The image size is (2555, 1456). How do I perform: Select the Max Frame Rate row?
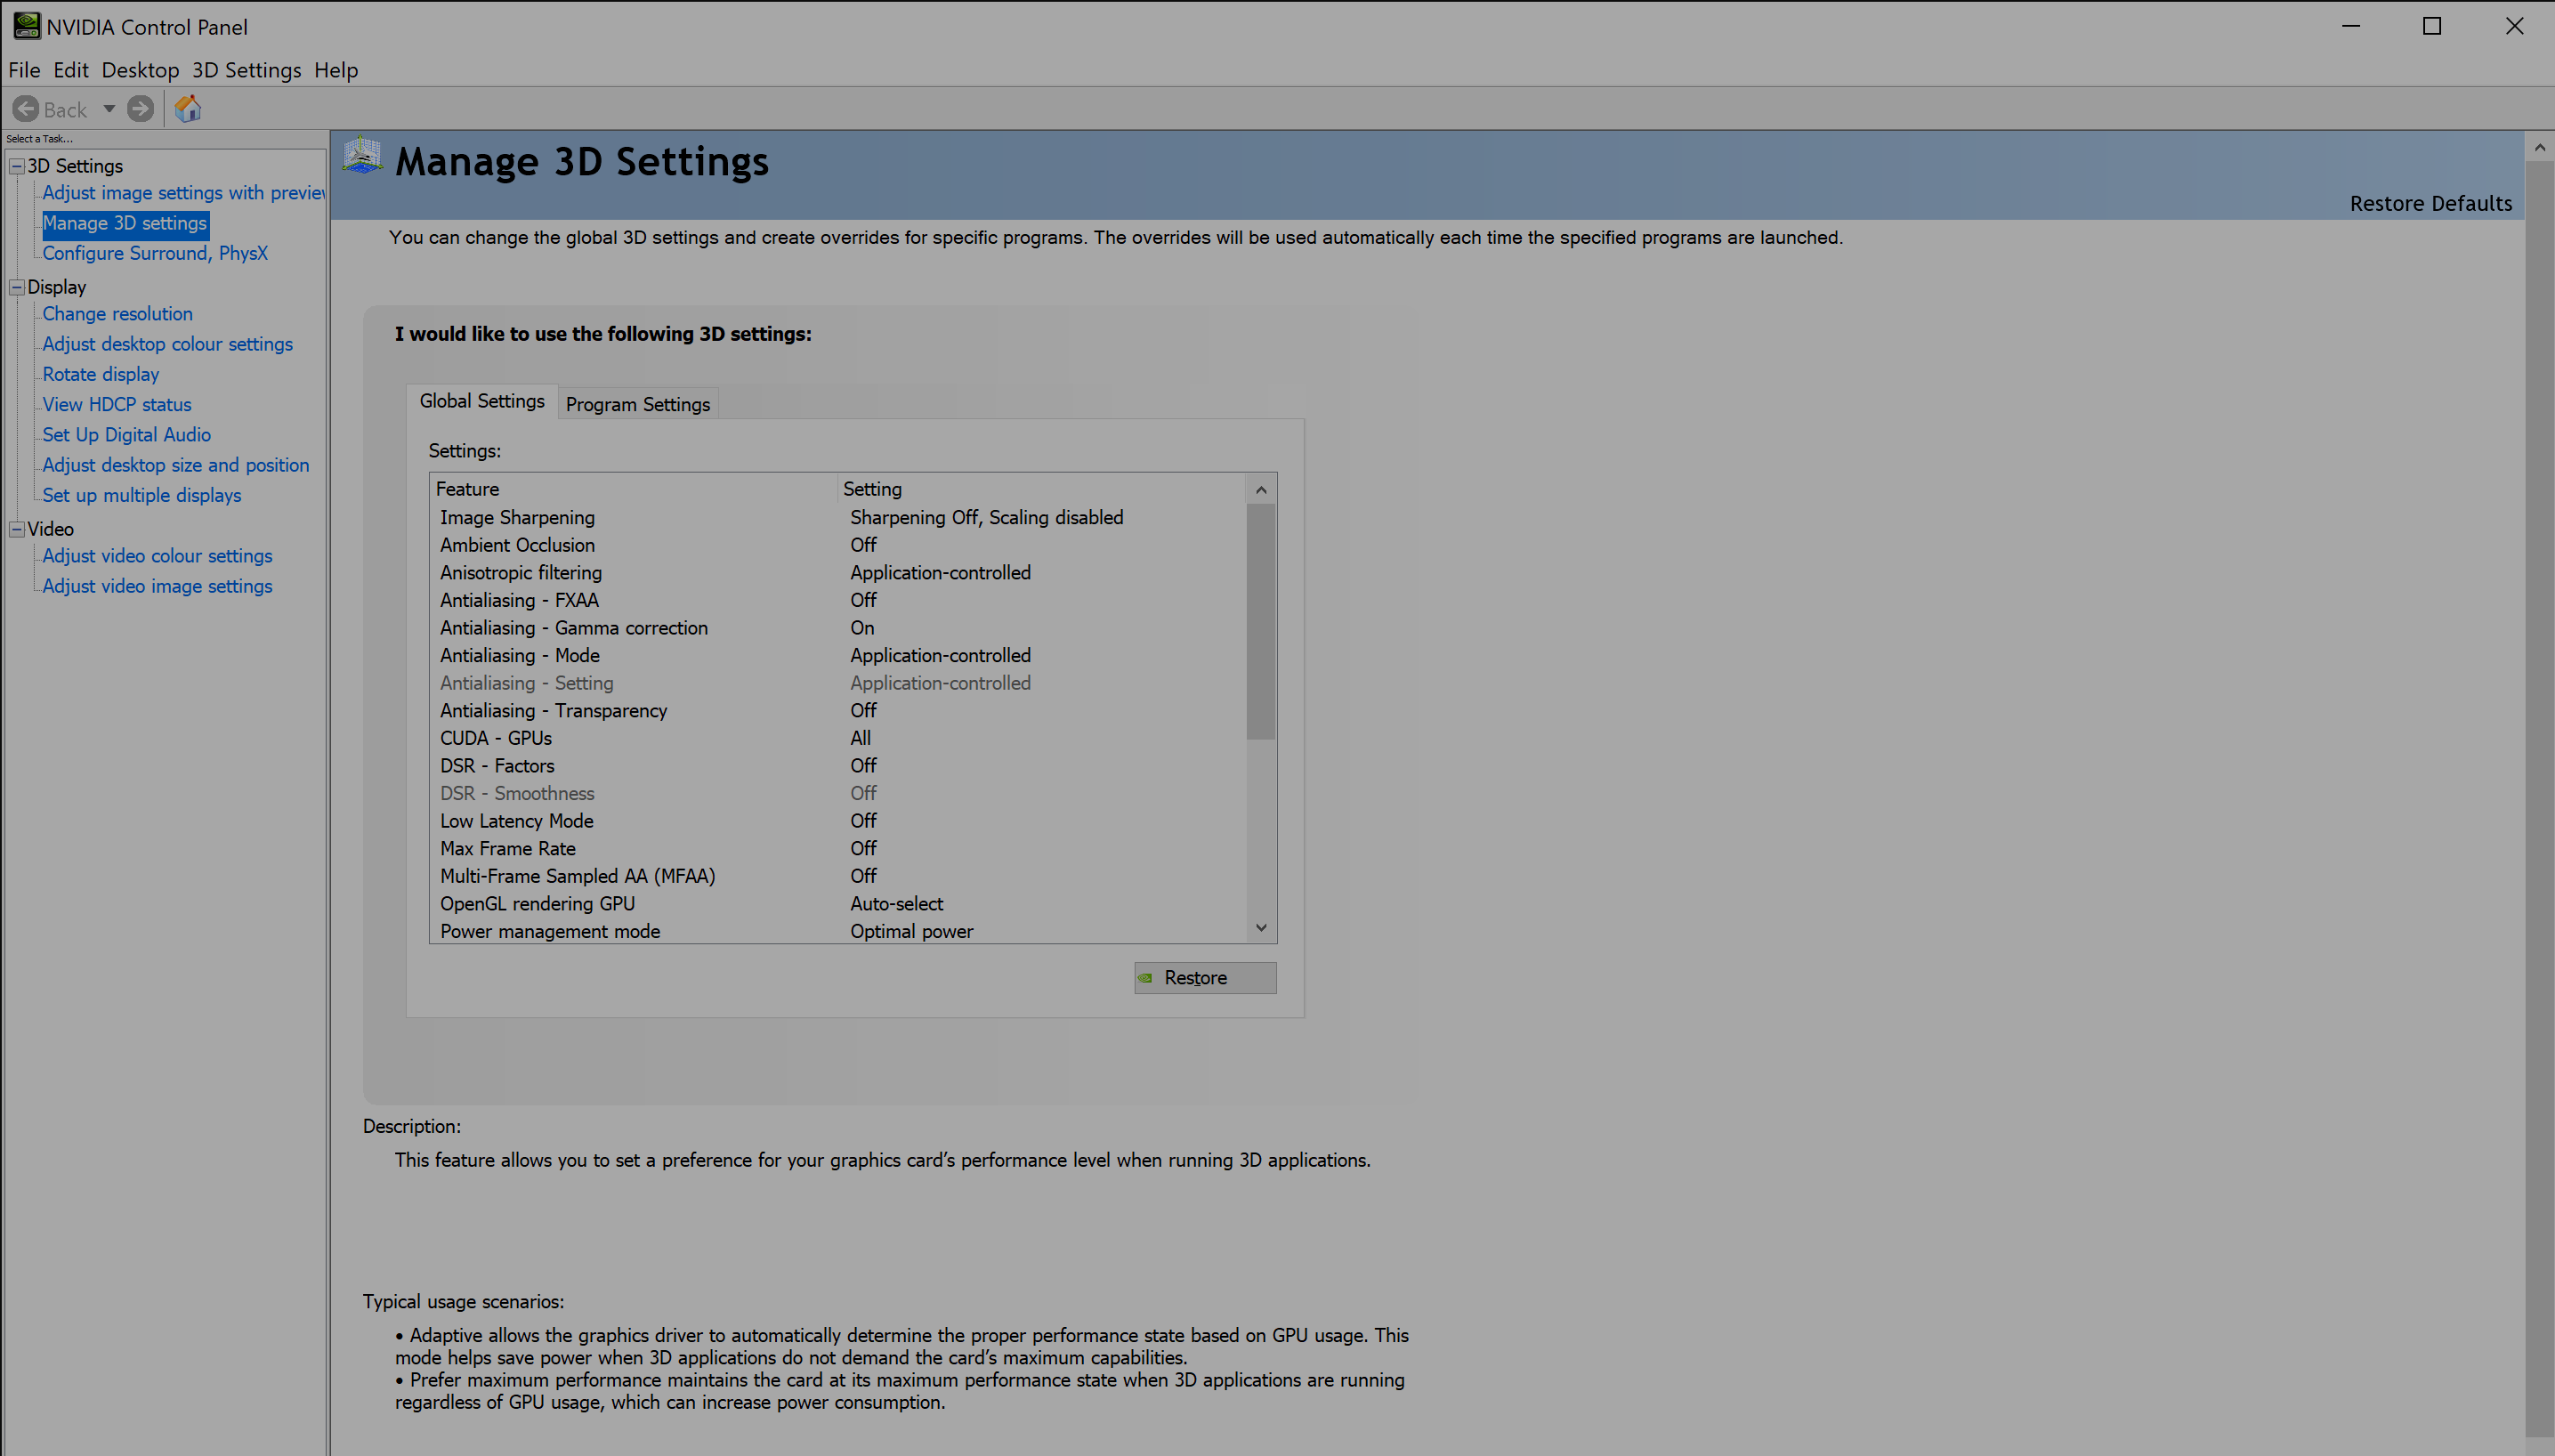click(838, 848)
